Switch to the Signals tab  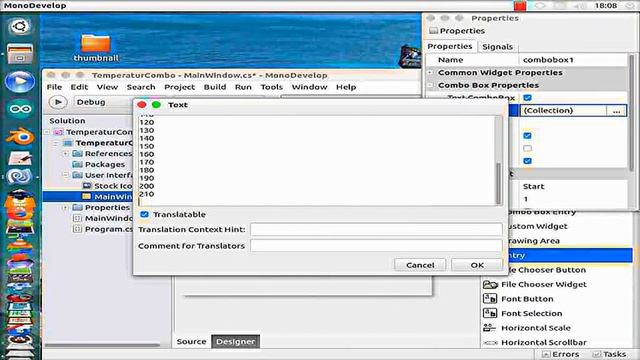[x=497, y=47]
